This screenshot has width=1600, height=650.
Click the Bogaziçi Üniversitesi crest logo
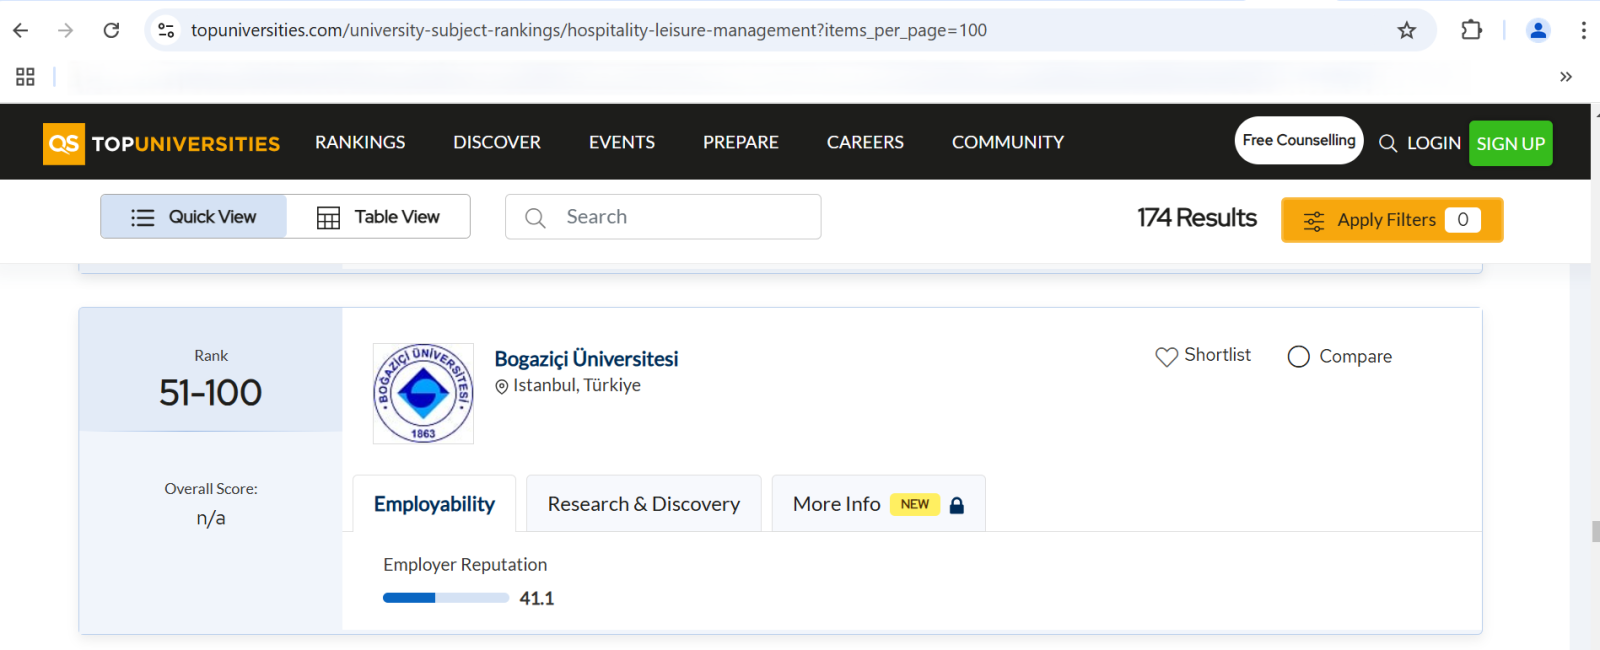click(423, 393)
